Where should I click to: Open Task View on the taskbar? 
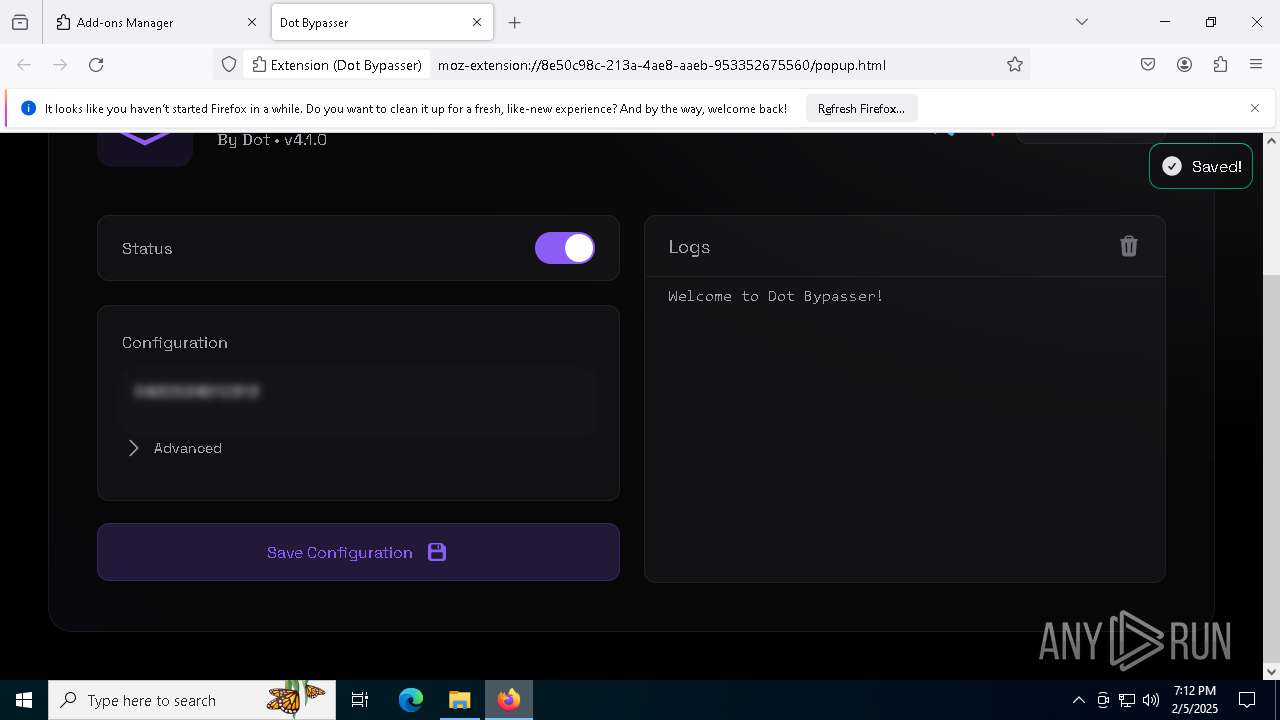point(360,700)
